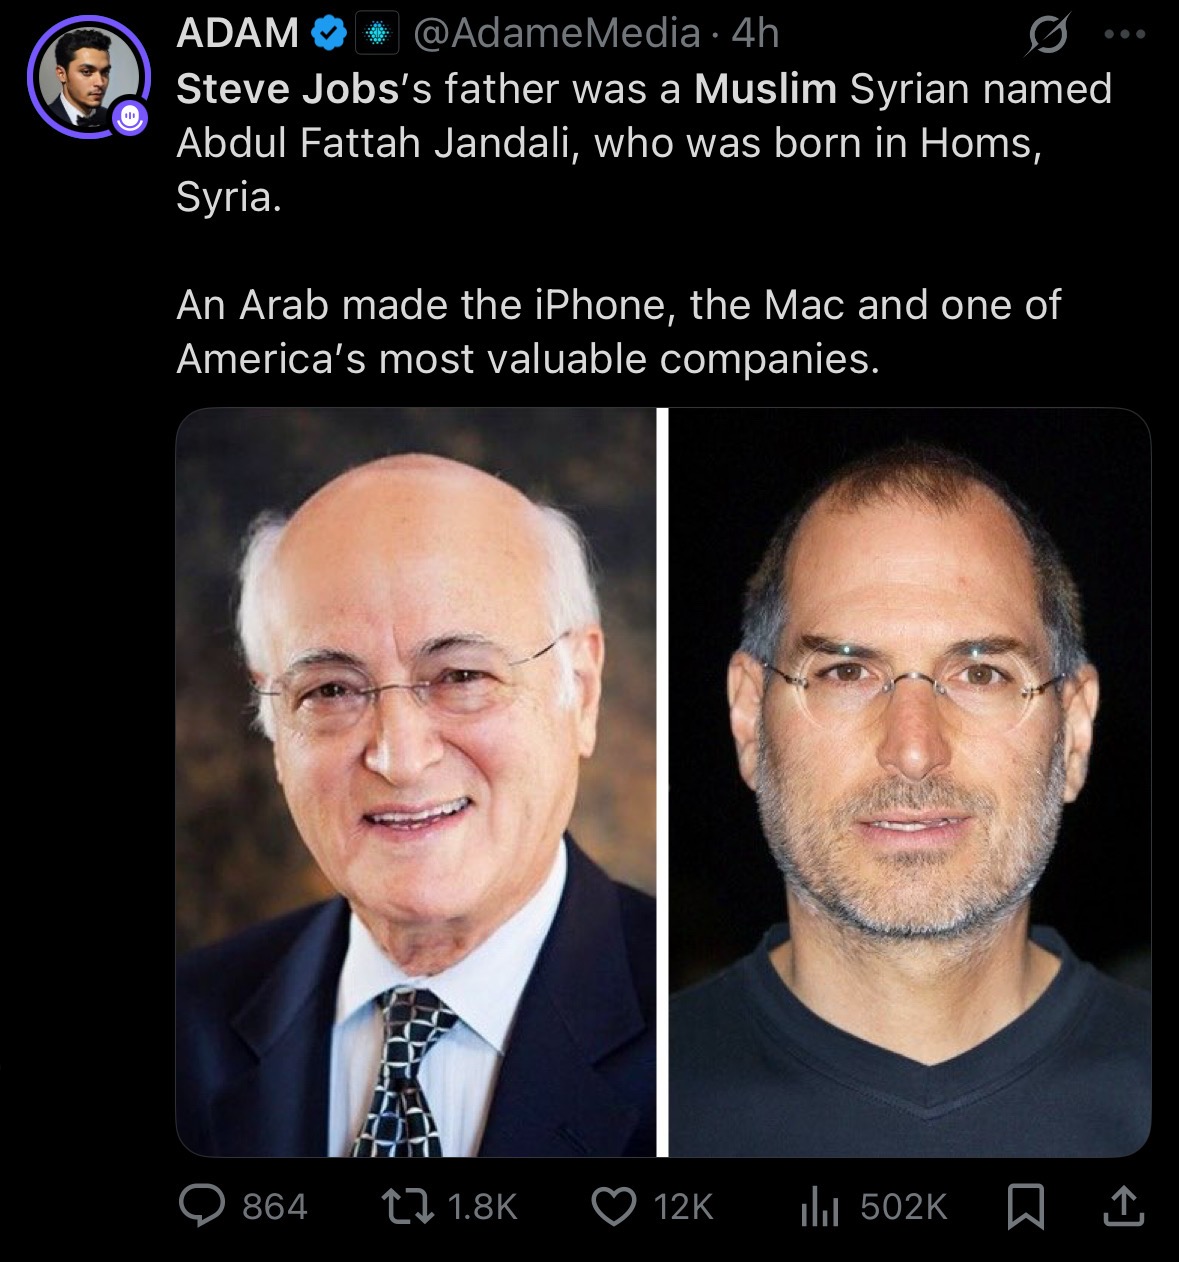The height and width of the screenshot is (1262, 1179).
Task: Open the right photo with glasses
Action: (909, 782)
